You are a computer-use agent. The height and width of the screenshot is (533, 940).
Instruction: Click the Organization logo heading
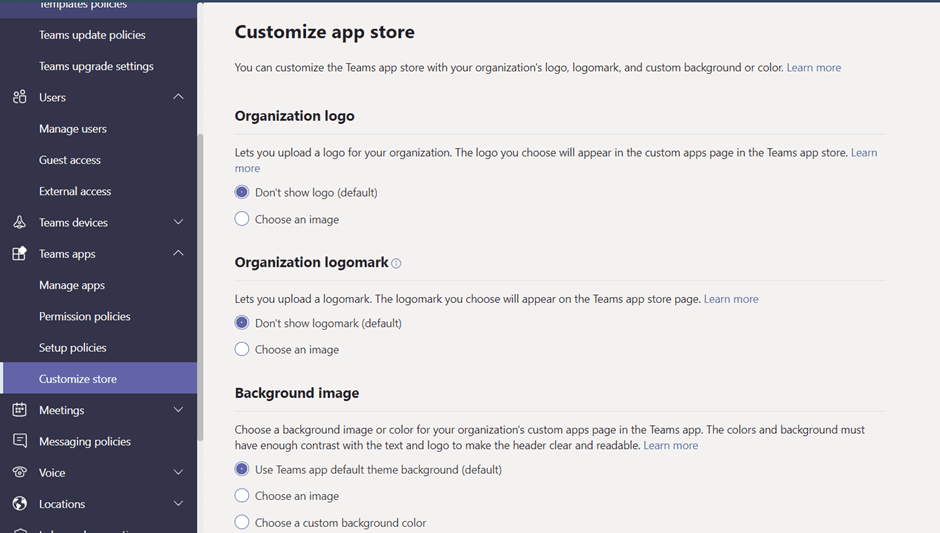(x=294, y=116)
